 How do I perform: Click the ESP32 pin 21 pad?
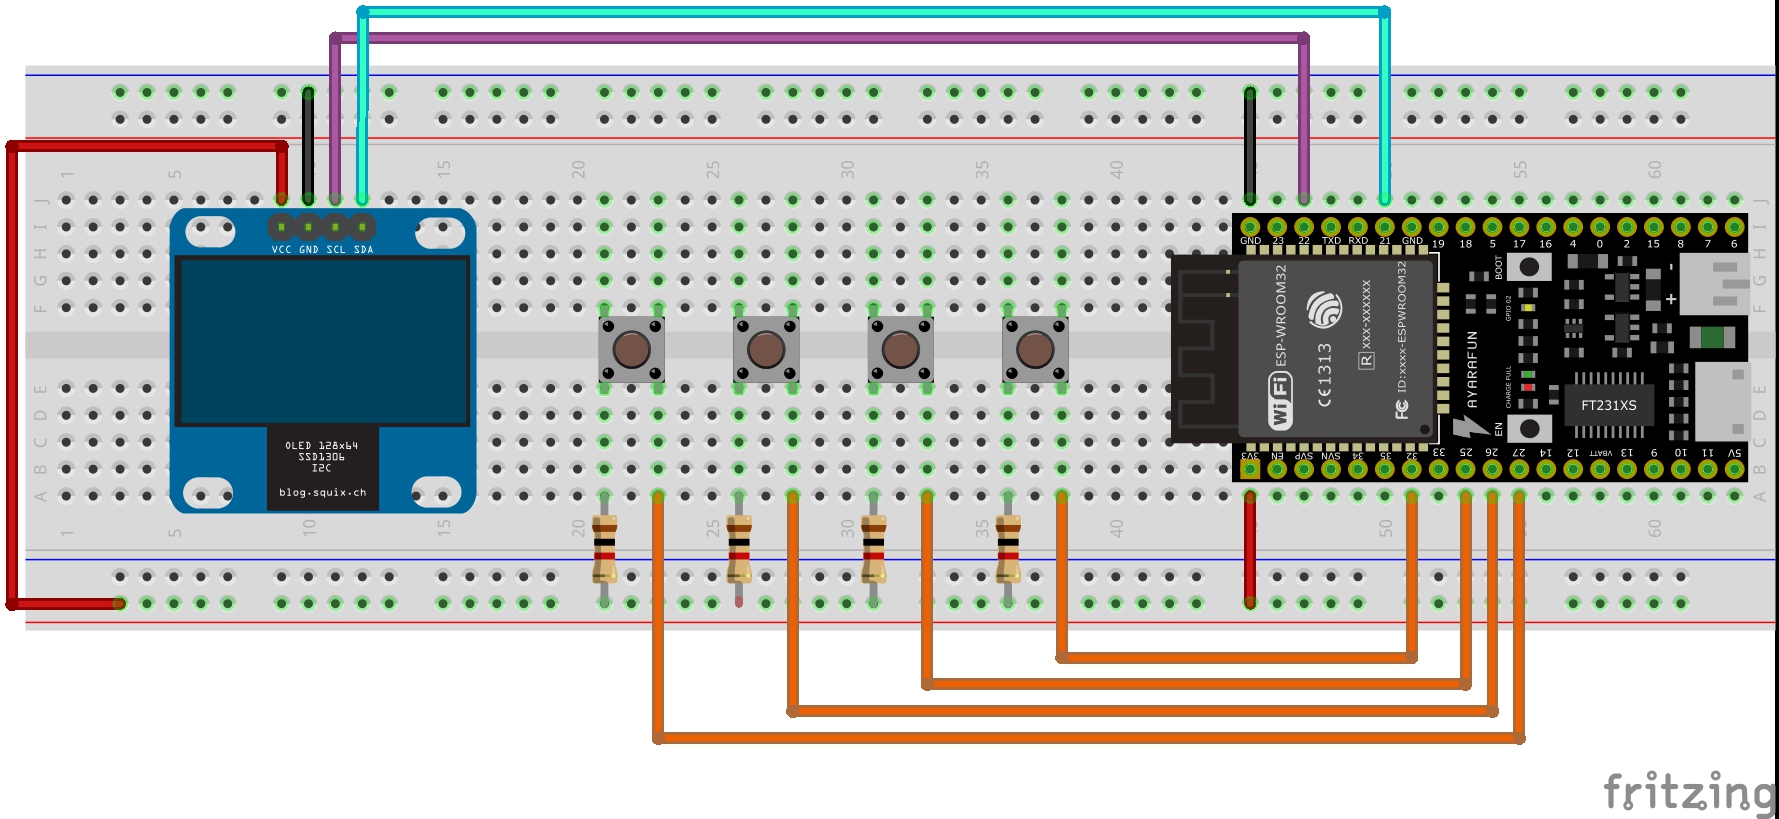click(1385, 227)
